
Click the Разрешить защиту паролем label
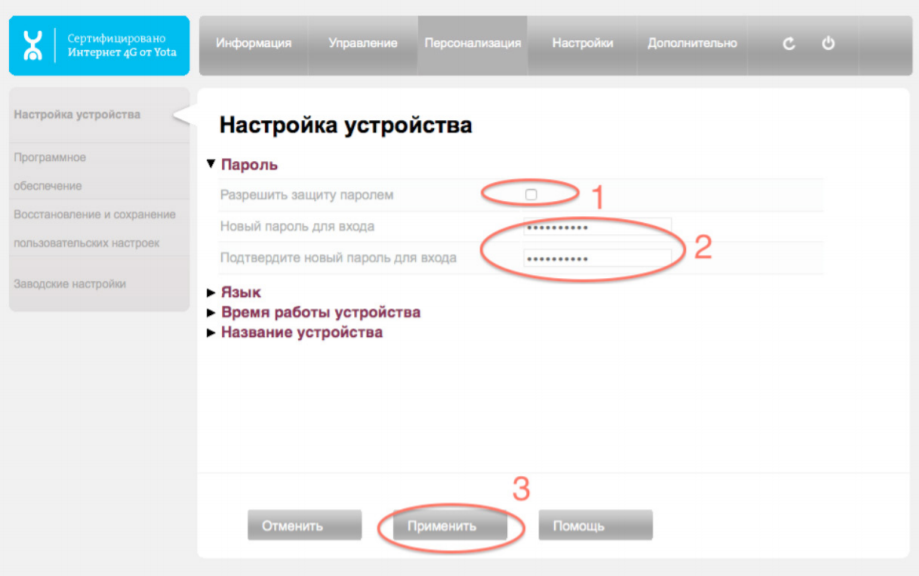pos(307,195)
